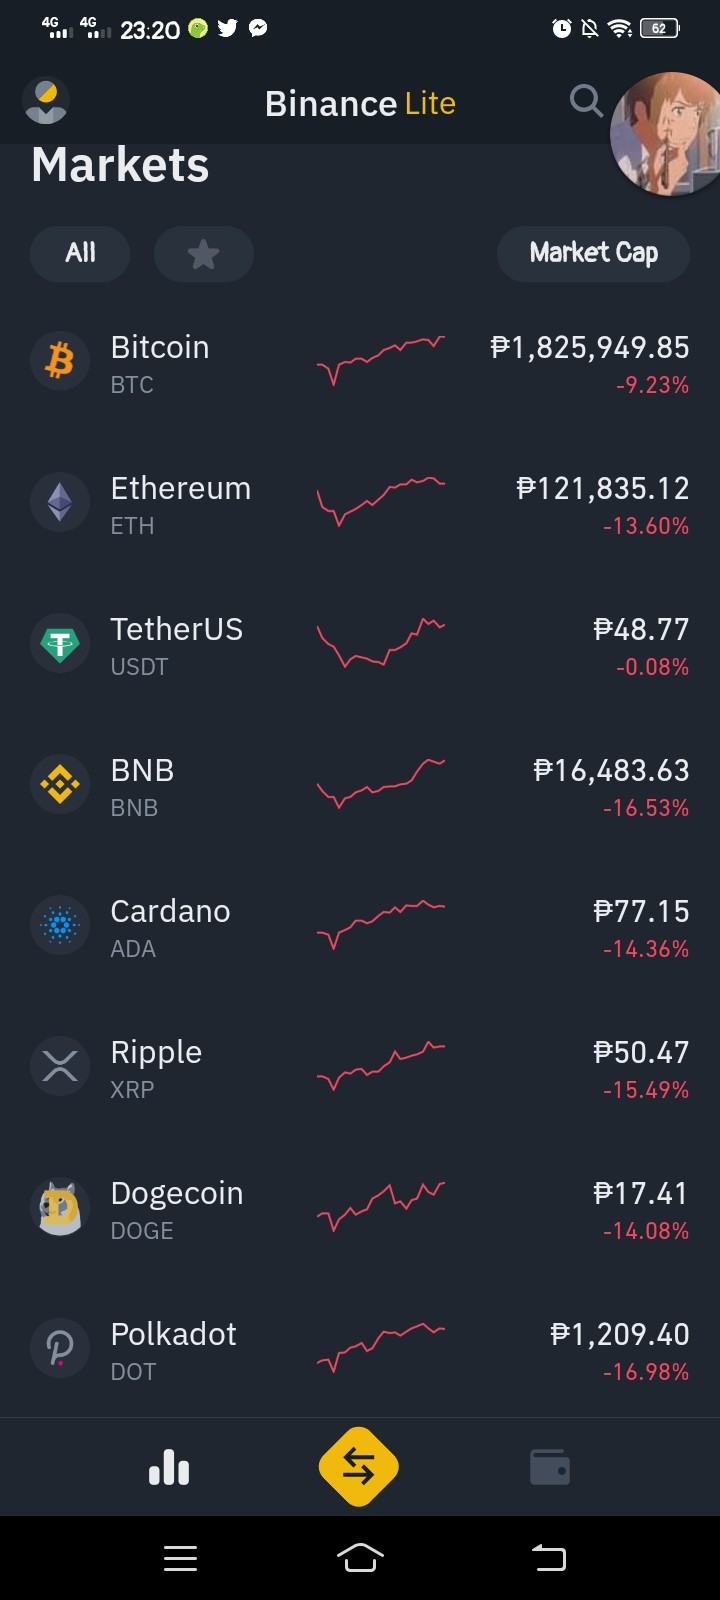Open the floating anime avatar bubble
720x1600 pixels.
point(667,134)
